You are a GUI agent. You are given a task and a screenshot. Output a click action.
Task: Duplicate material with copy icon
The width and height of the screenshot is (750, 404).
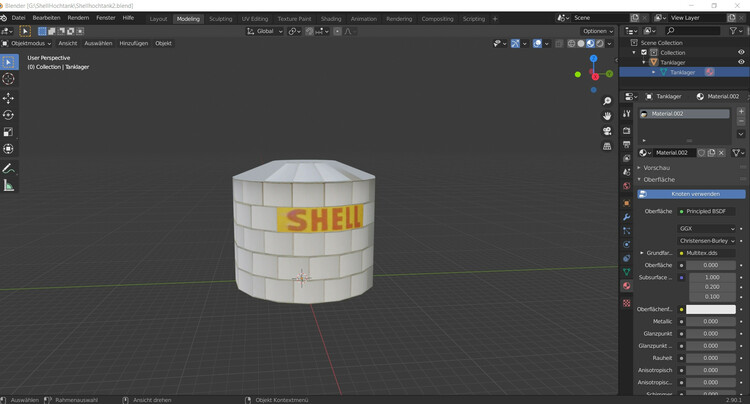click(711, 153)
